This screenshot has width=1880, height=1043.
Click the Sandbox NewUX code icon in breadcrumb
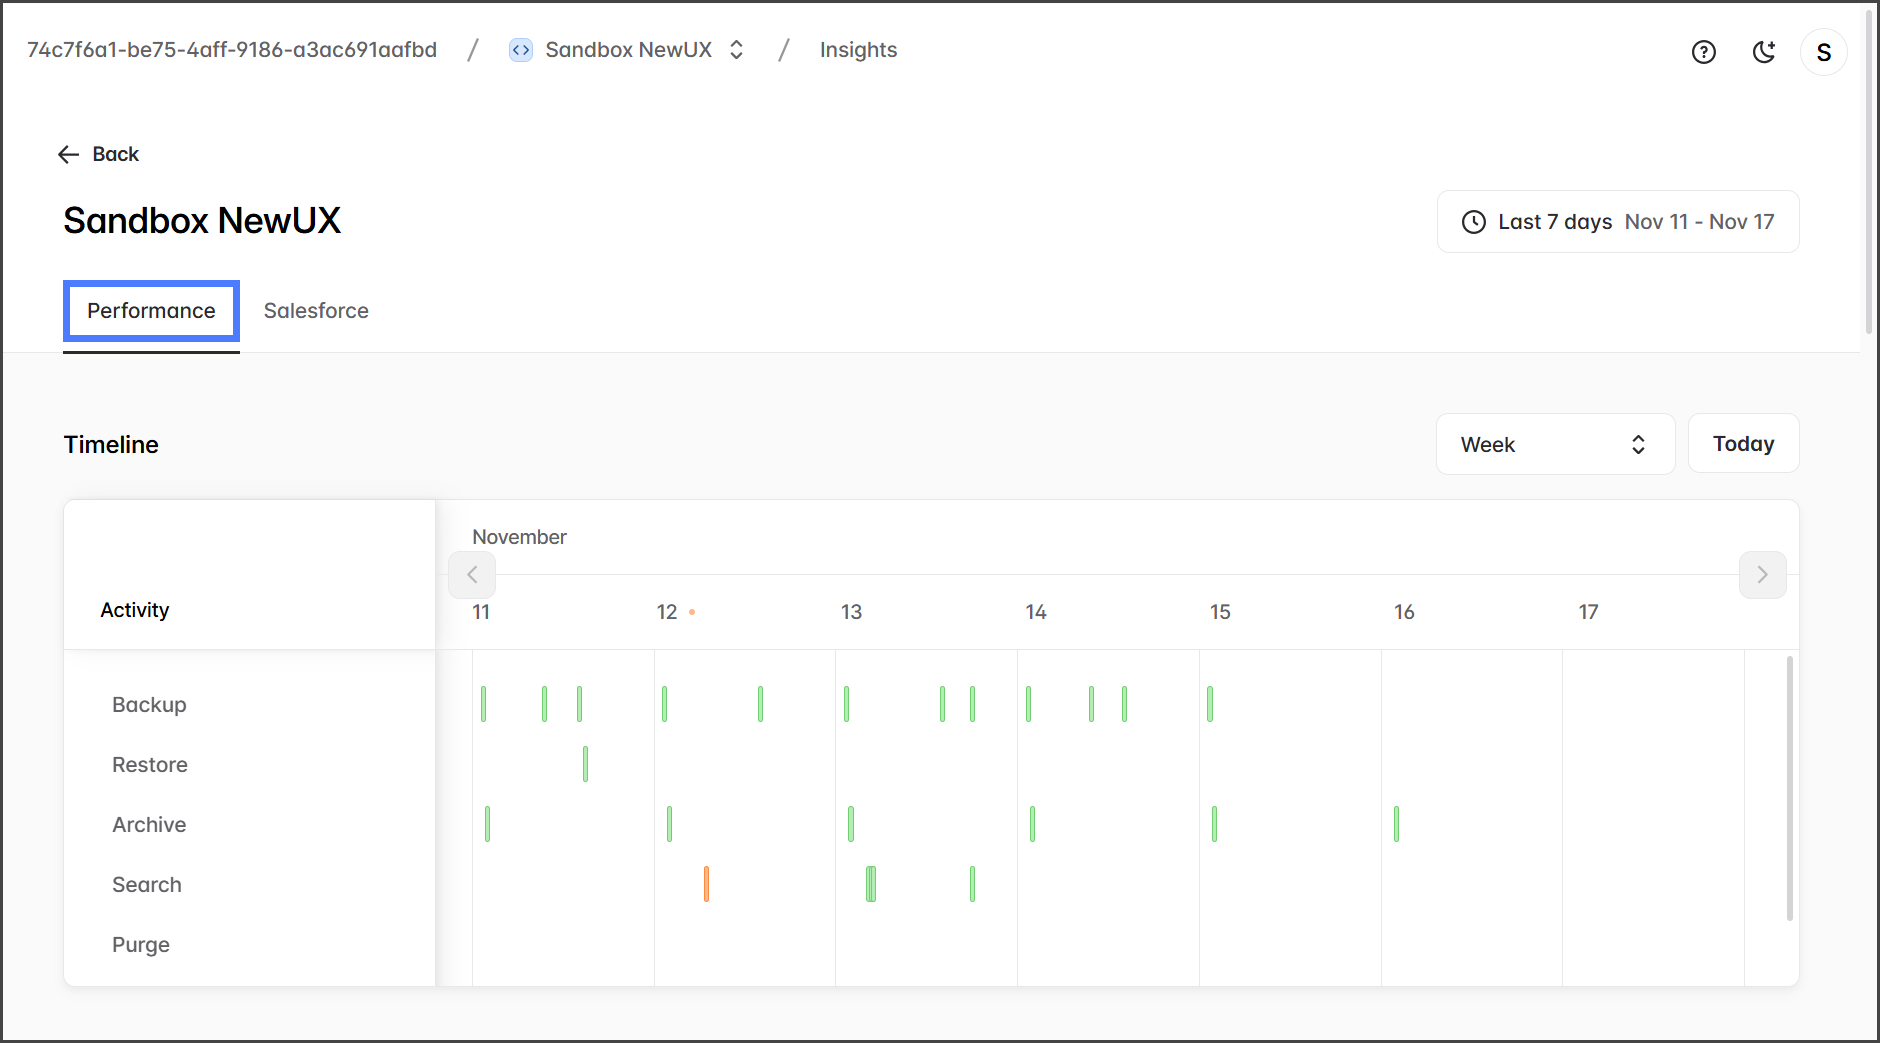point(520,50)
